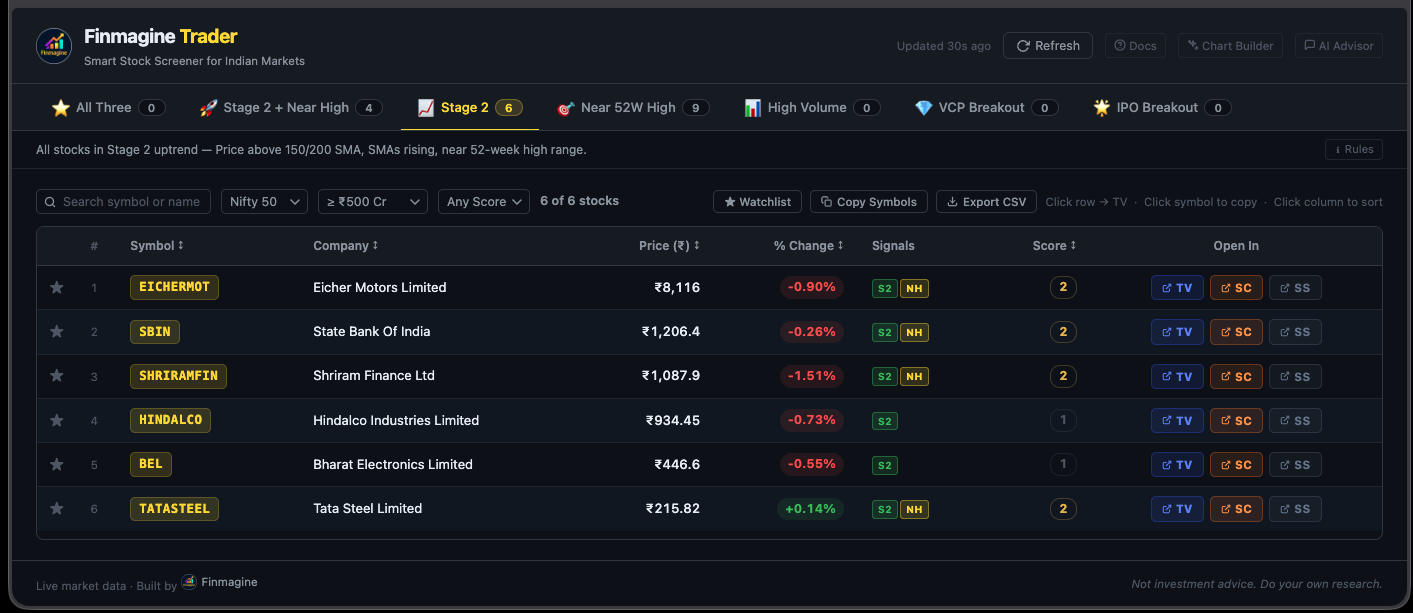Expand the Any Score filter dropdown
Viewport: 1413px width, 613px height.
pos(483,202)
